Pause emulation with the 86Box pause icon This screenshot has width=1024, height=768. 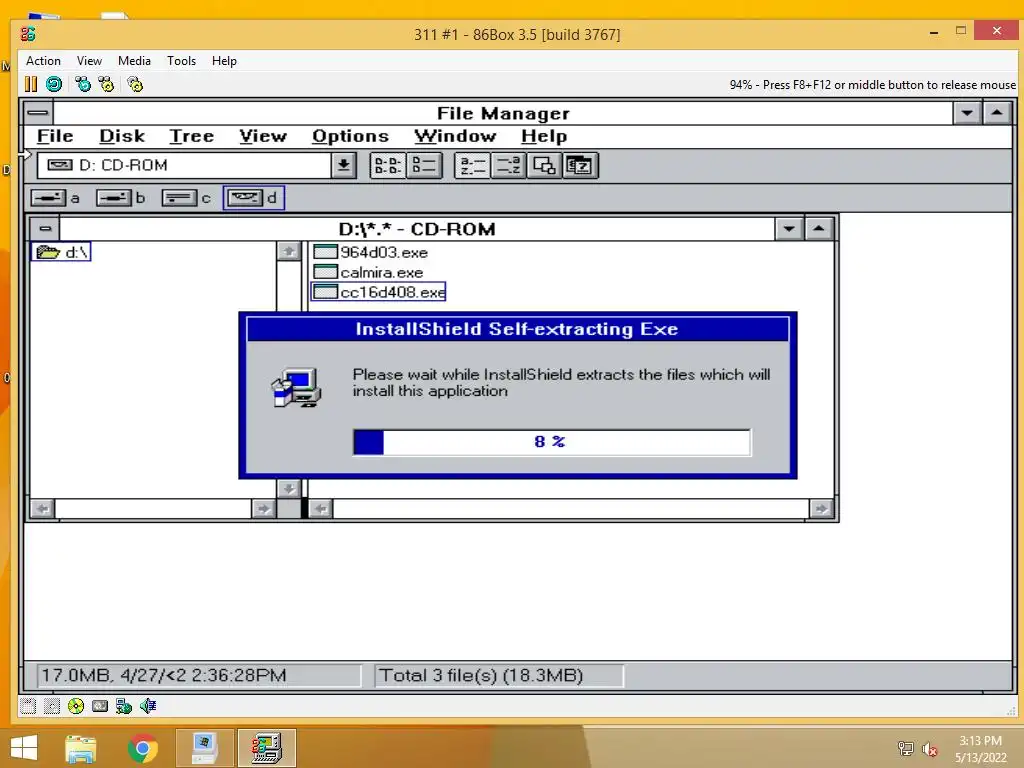[x=31, y=84]
